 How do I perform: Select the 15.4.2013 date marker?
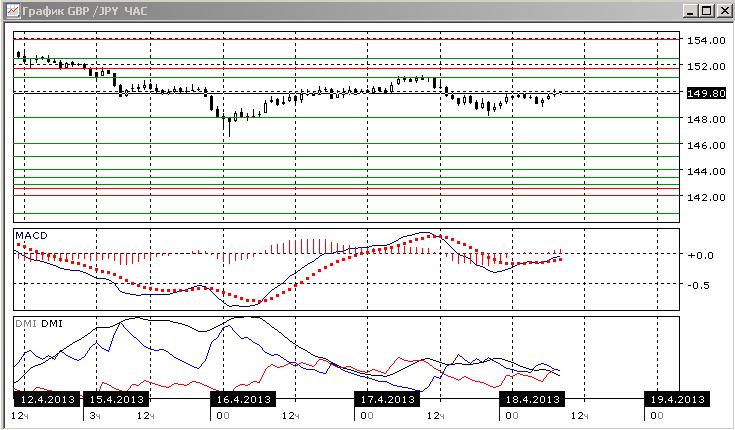pos(116,399)
